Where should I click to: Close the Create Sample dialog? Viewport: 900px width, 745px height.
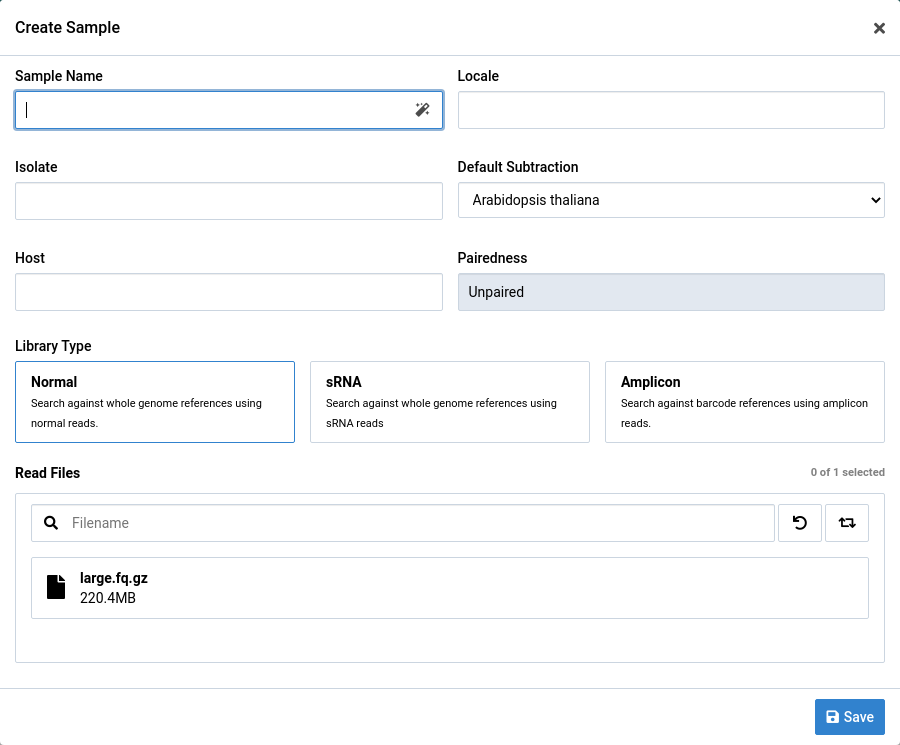click(879, 28)
